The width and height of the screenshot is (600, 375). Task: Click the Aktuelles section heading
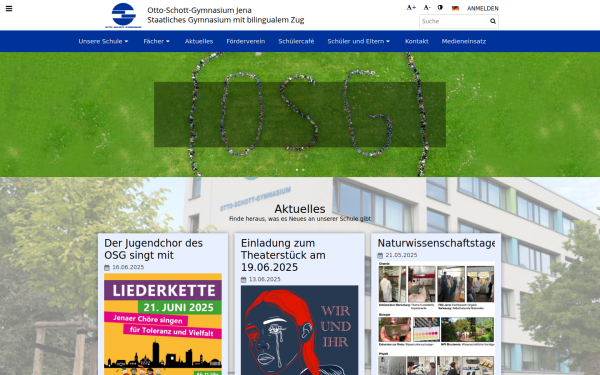coord(300,209)
